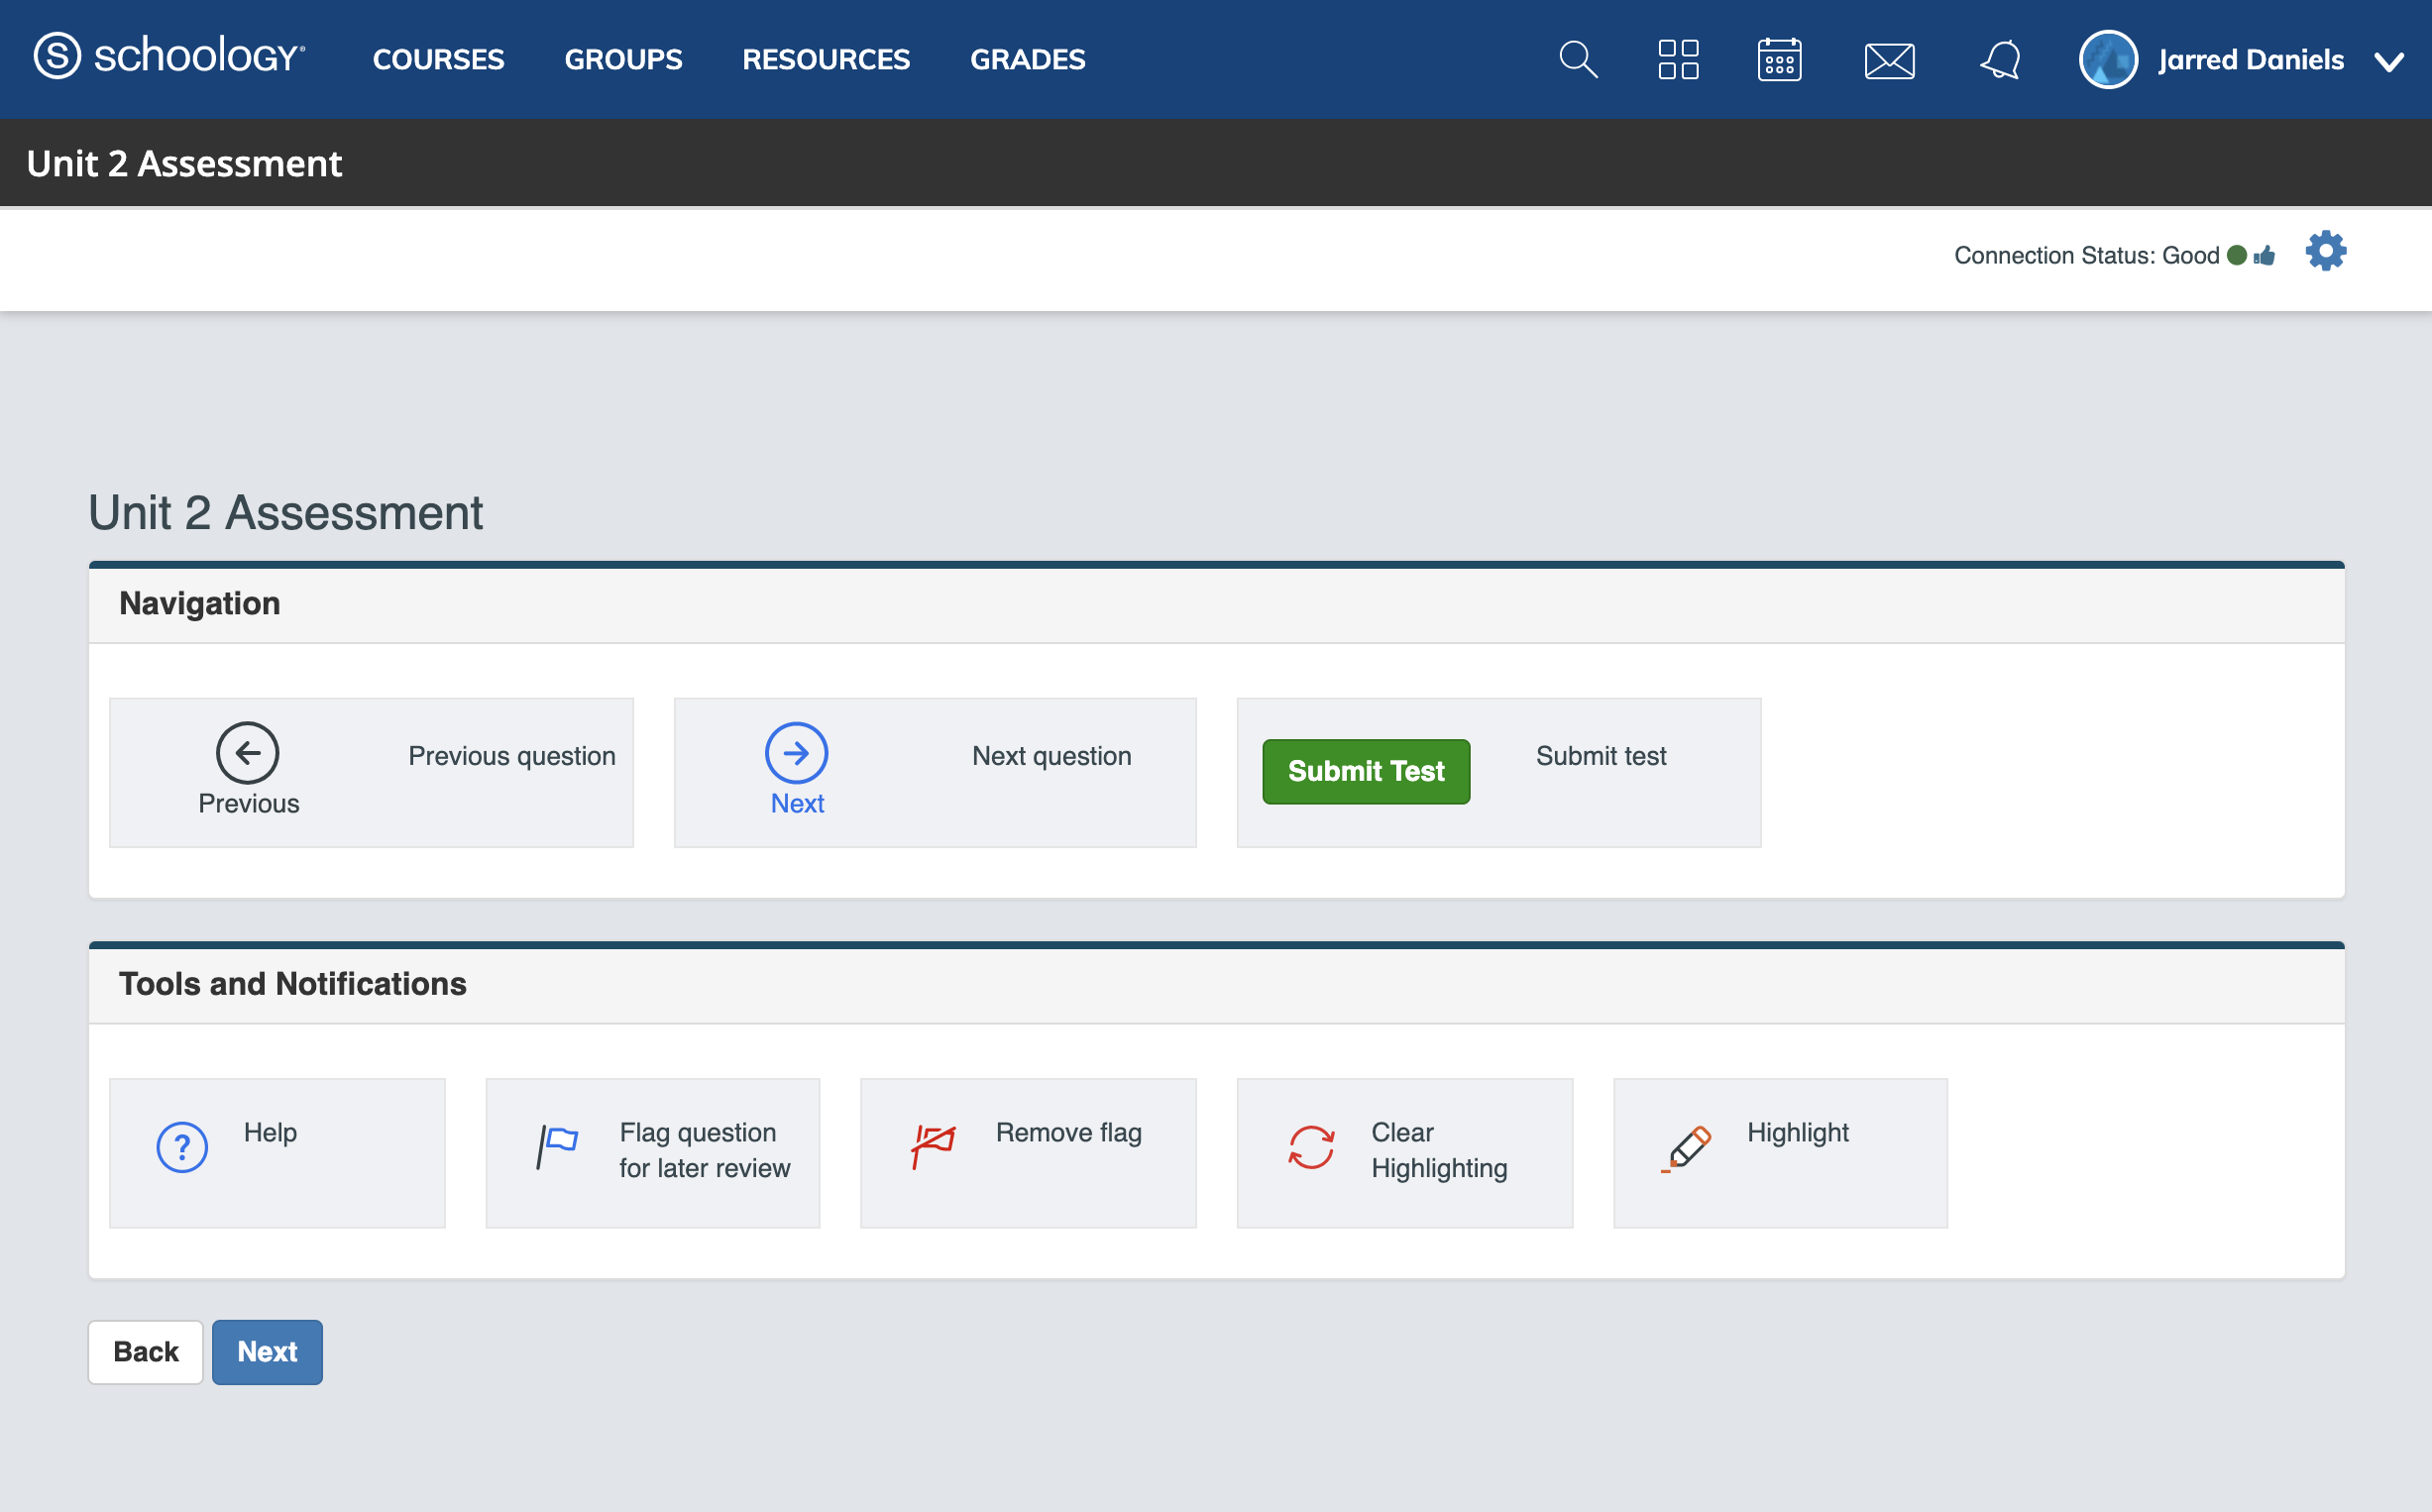Select the Remove flag tool

pyautogui.click(x=1028, y=1150)
